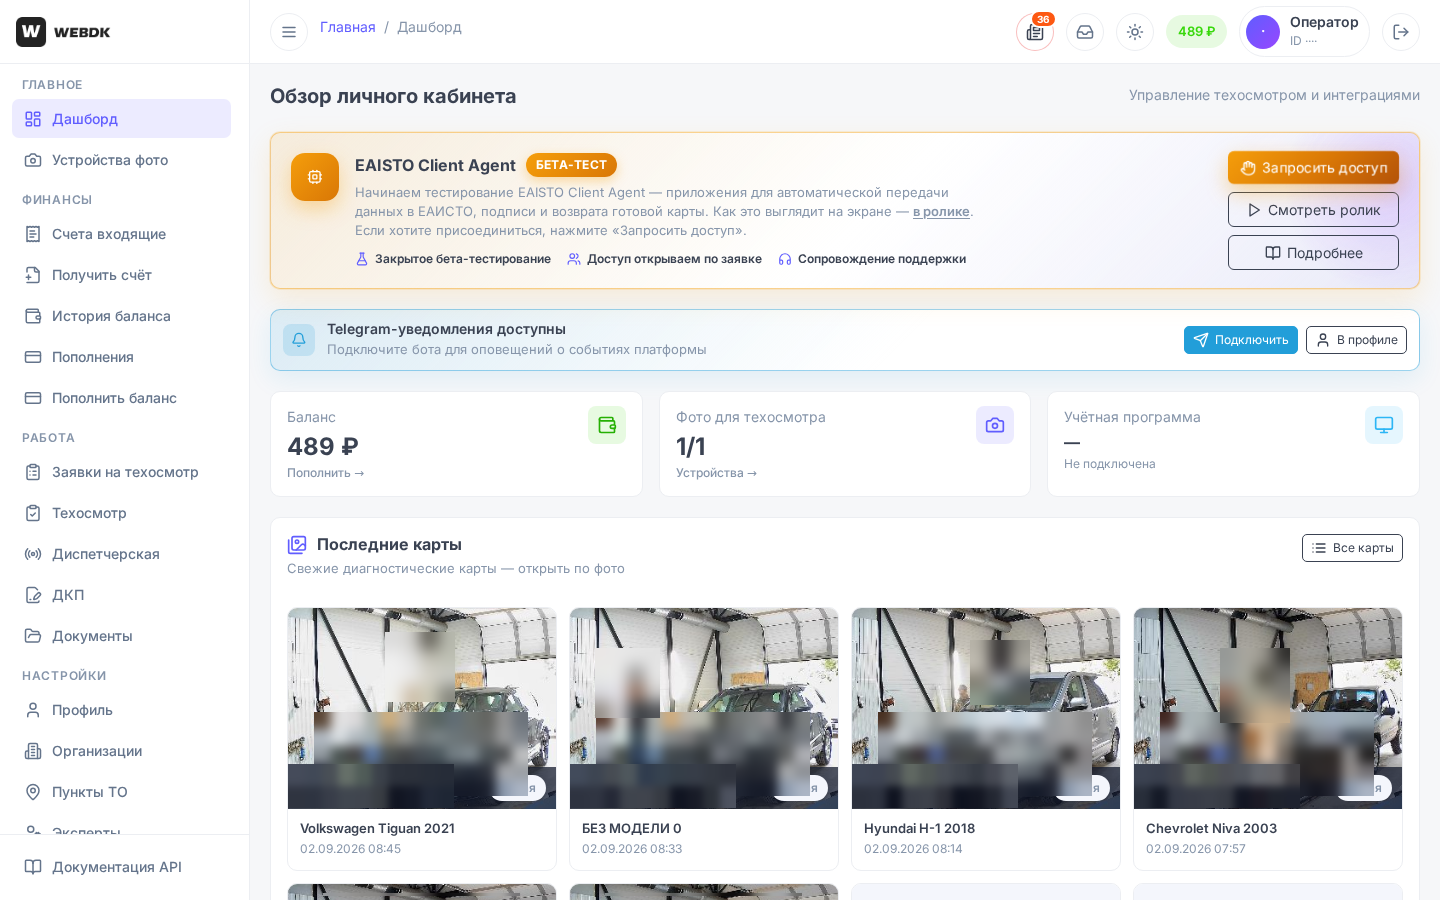Toggle light theme sun icon
Viewport: 1440px width, 900px height.
pyautogui.click(x=1135, y=32)
